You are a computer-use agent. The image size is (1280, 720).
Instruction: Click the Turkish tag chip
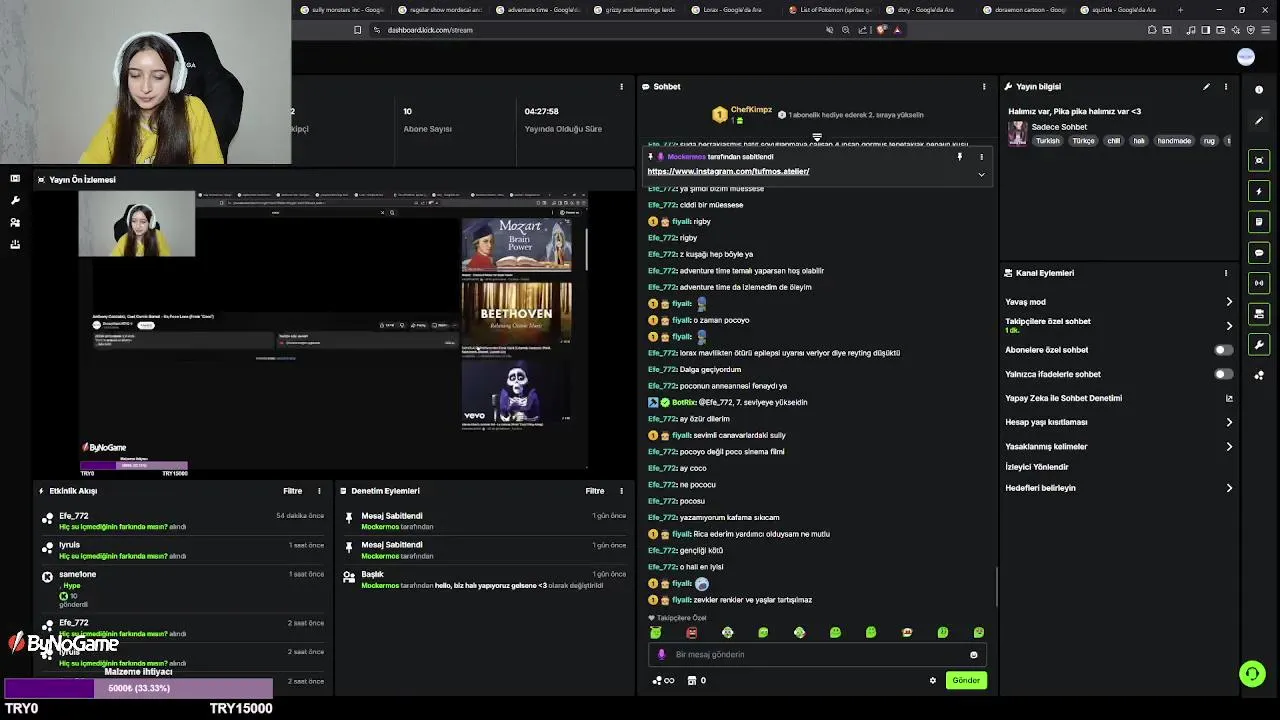tap(1047, 141)
